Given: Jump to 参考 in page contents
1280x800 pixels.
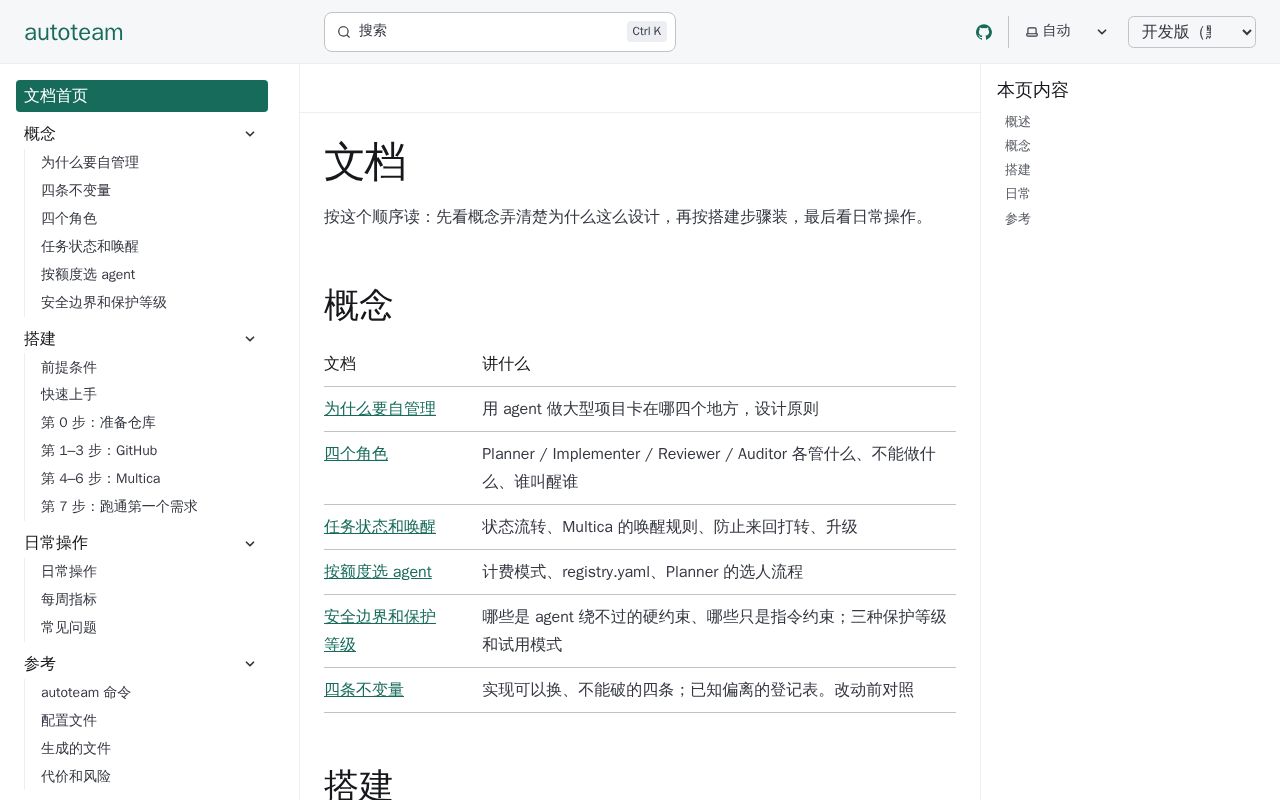Looking at the screenshot, I should 1018,219.
